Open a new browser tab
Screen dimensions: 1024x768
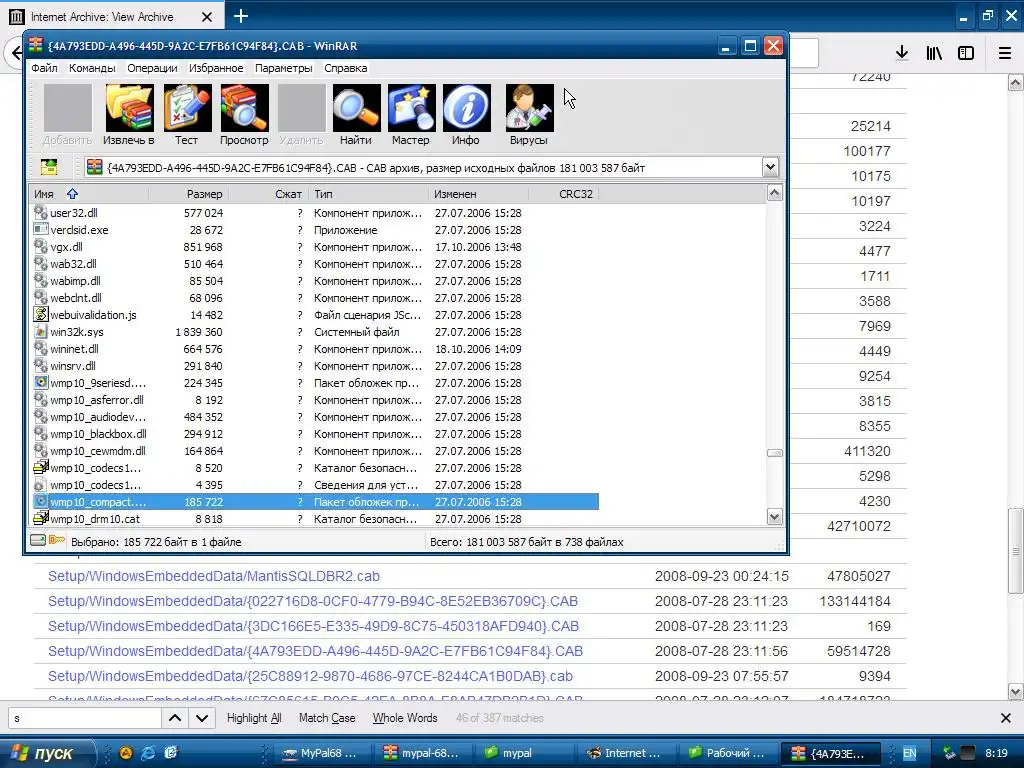click(241, 16)
